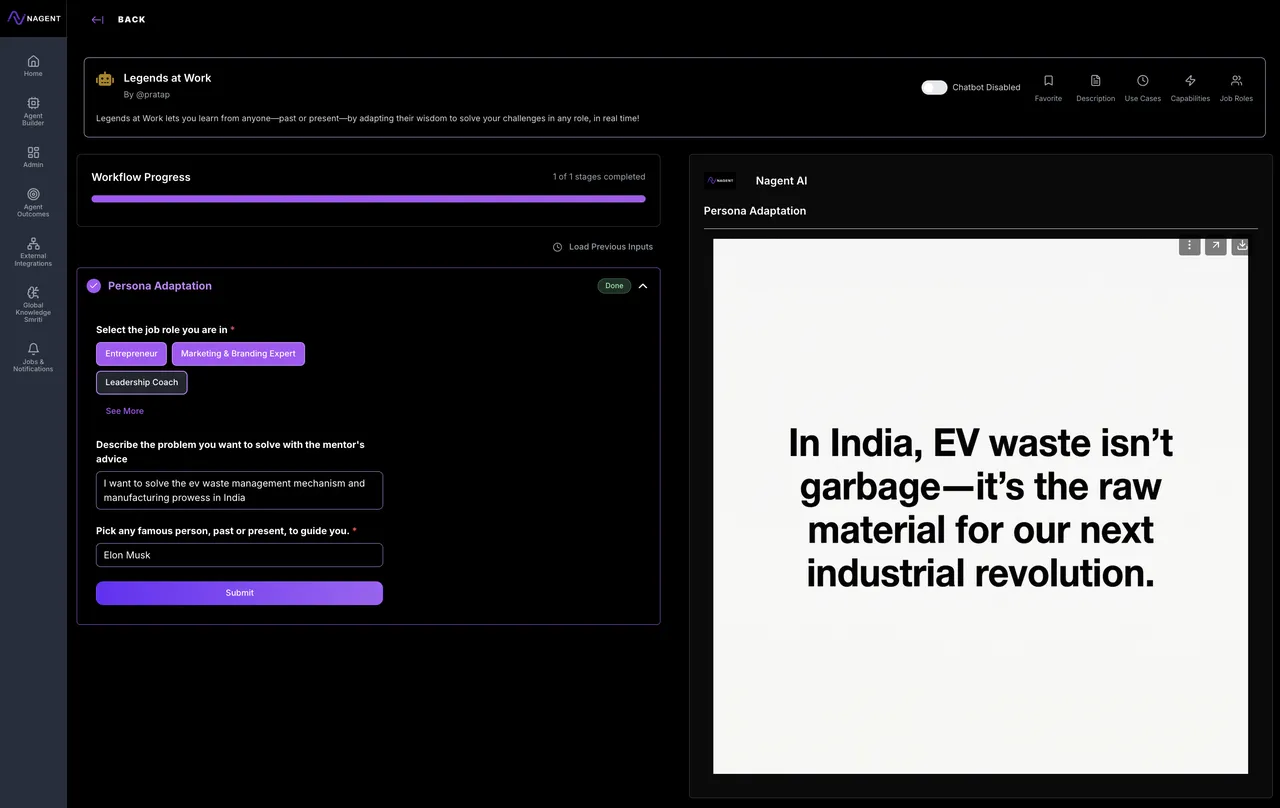This screenshot has height=808, width=1280.
Task: Click the Done status badge
Action: tap(614, 286)
